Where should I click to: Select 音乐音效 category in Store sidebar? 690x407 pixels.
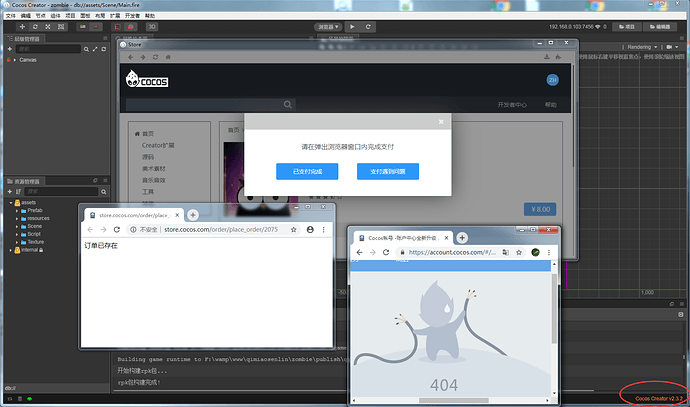(154, 180)
